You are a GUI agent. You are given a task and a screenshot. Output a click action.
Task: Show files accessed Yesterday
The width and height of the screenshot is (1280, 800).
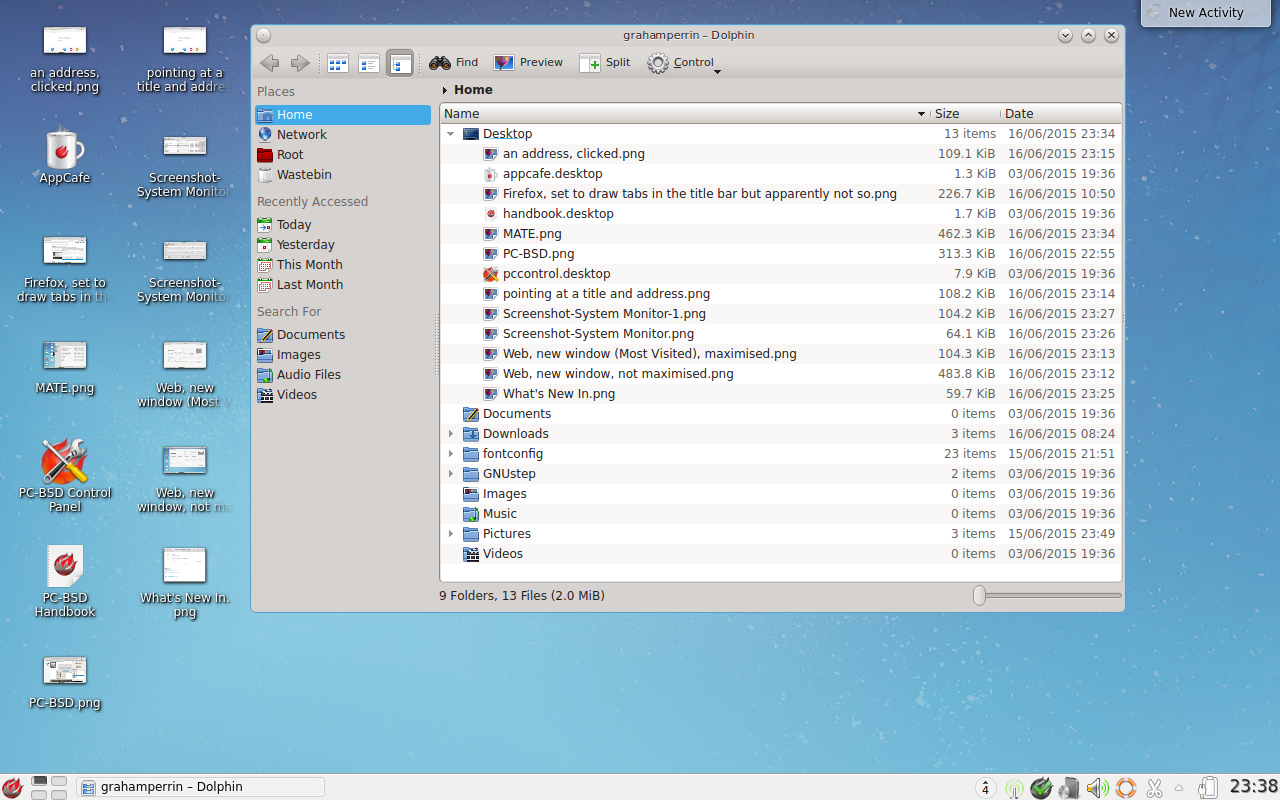[343, 245]
